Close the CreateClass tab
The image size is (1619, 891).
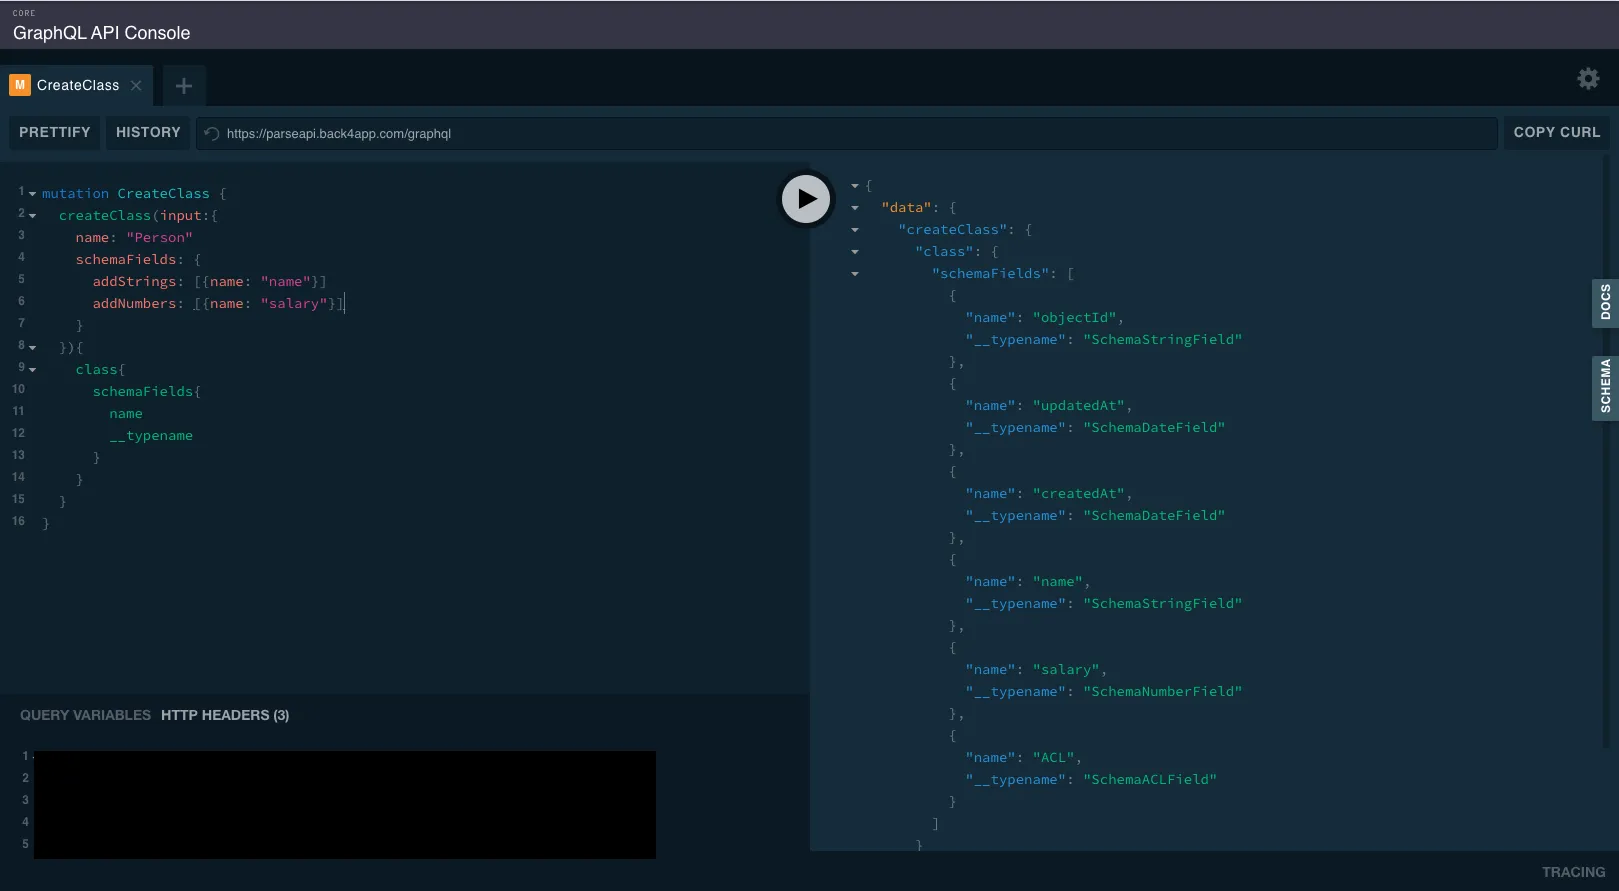tap(136, 86)
